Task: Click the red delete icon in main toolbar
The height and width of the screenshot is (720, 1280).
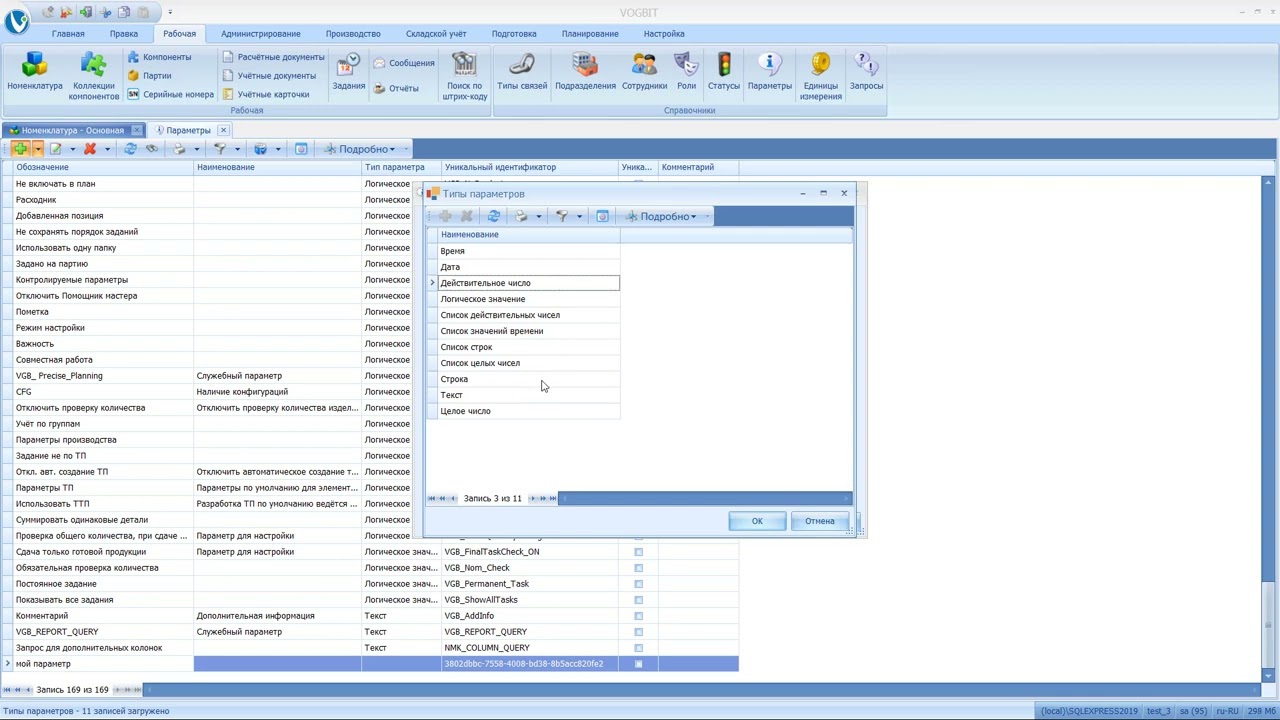Action: pos(90,149)
